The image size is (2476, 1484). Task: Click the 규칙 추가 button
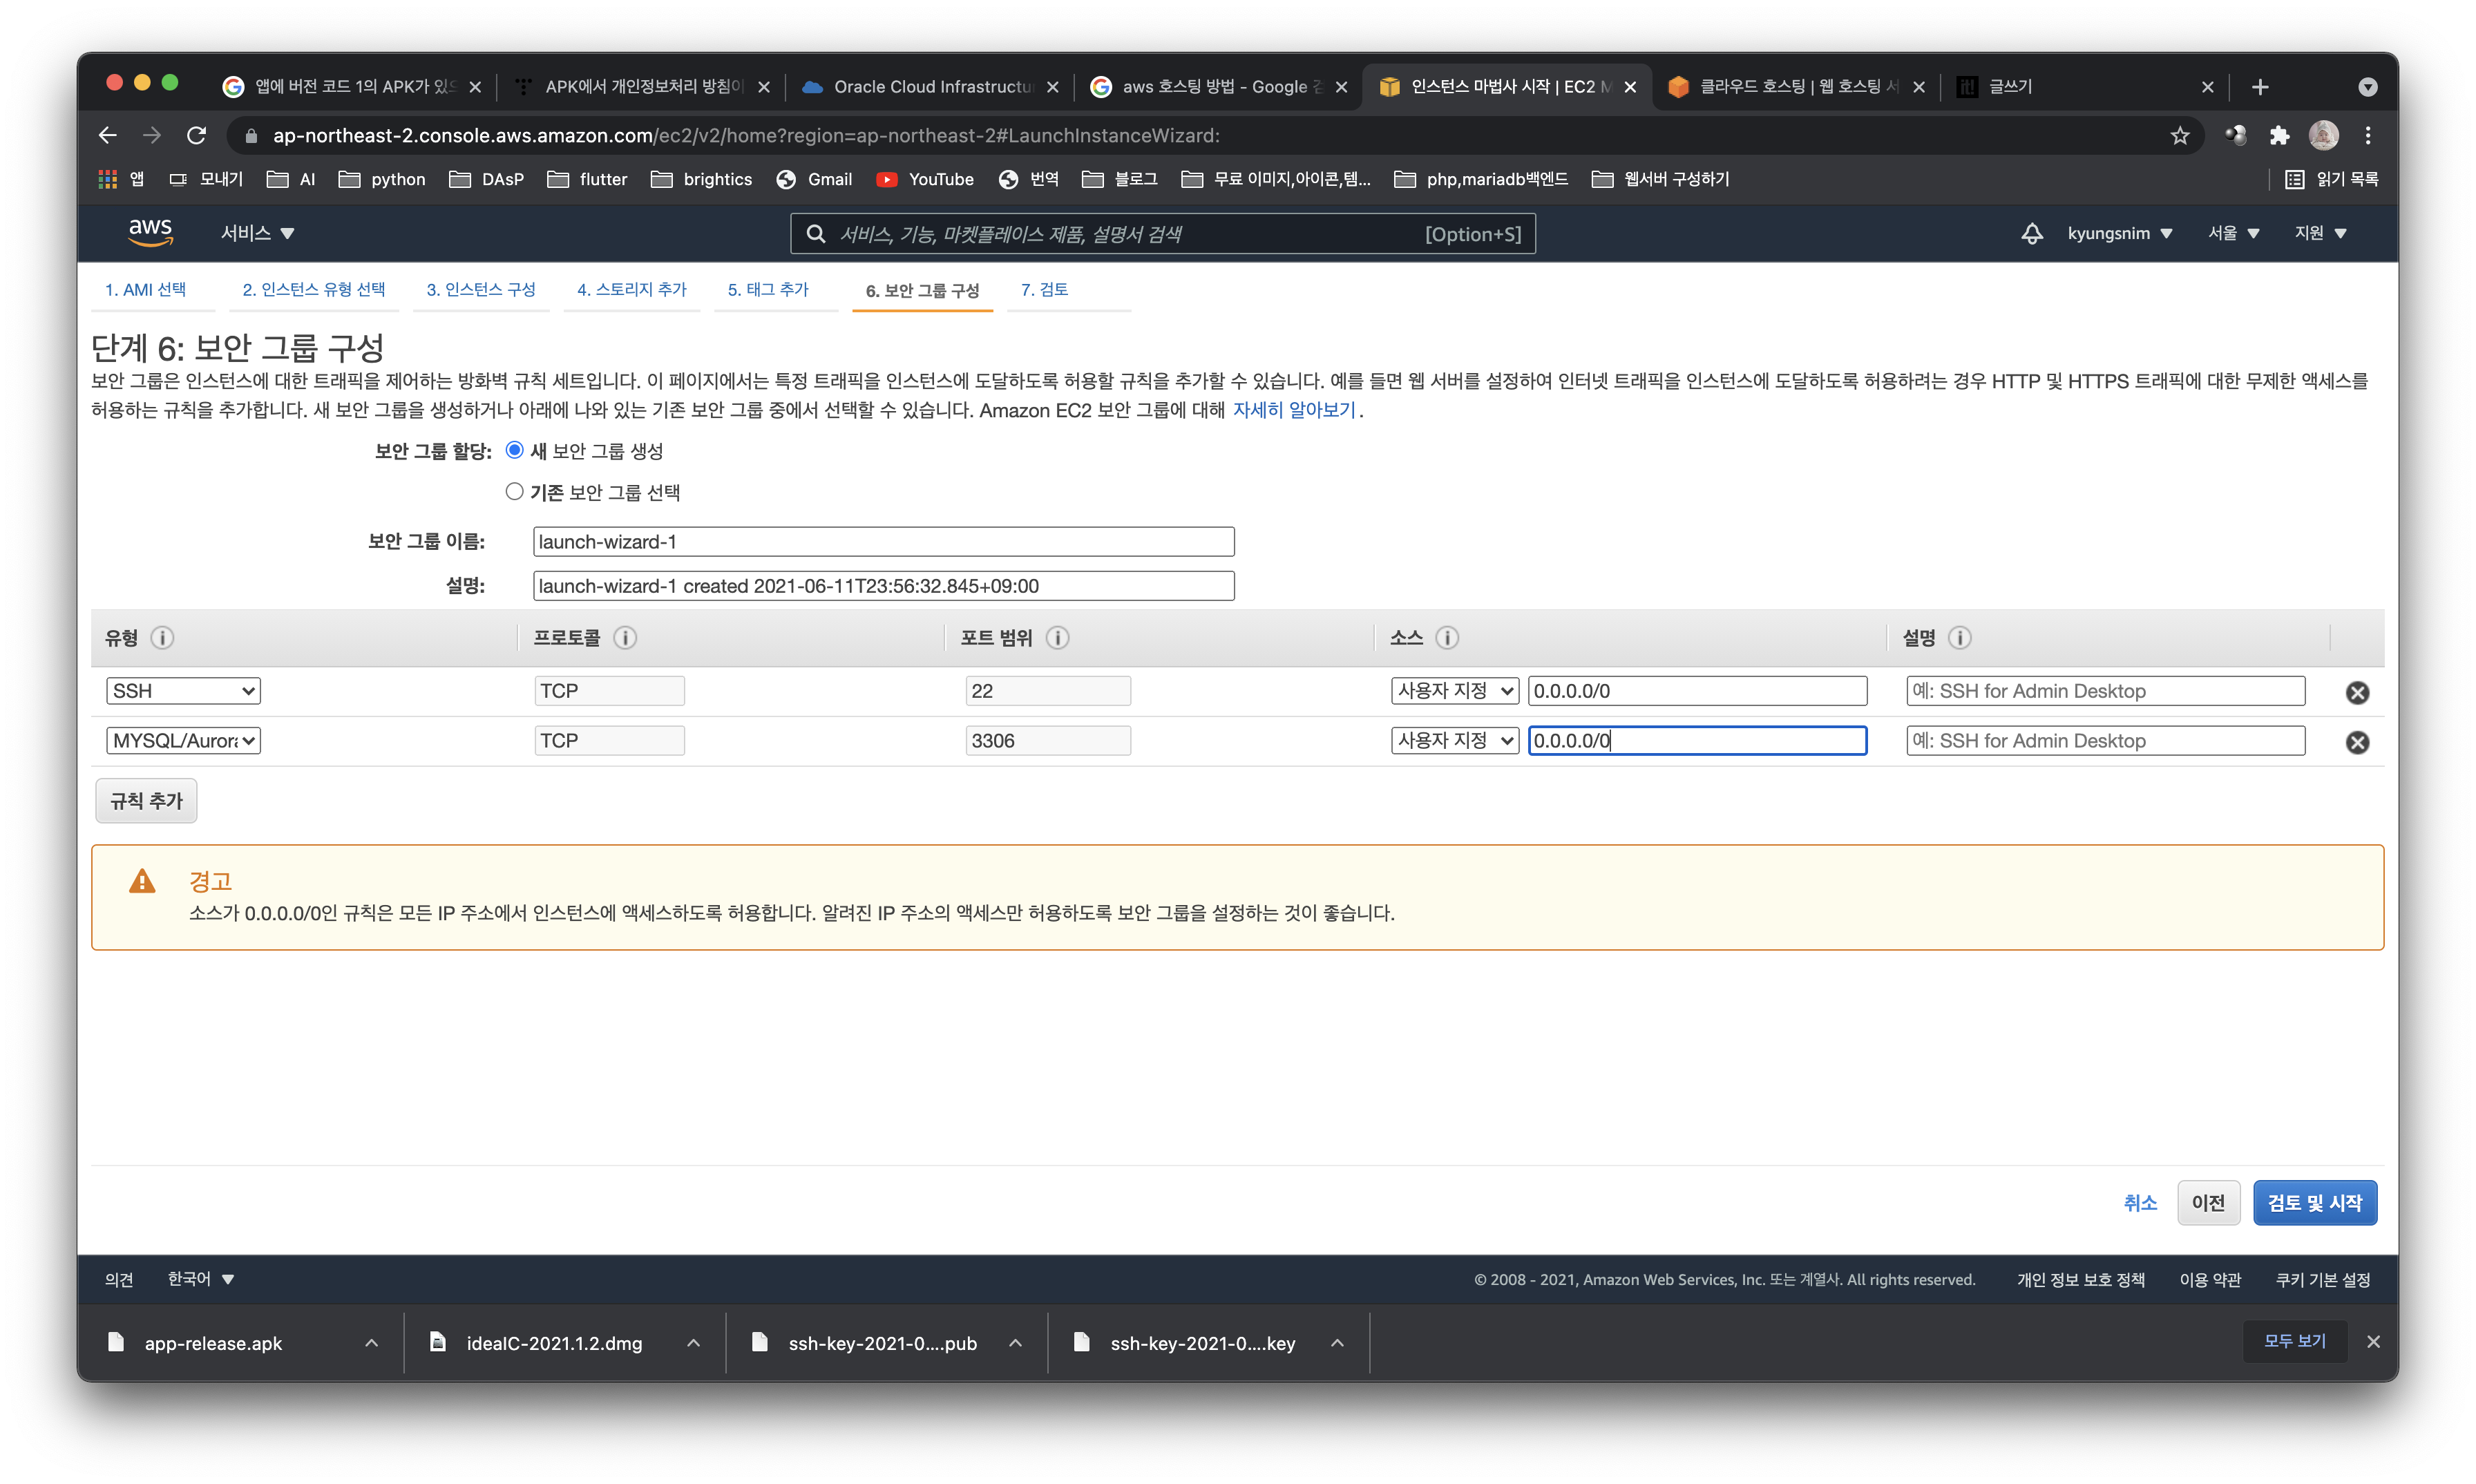pos(146,801)
